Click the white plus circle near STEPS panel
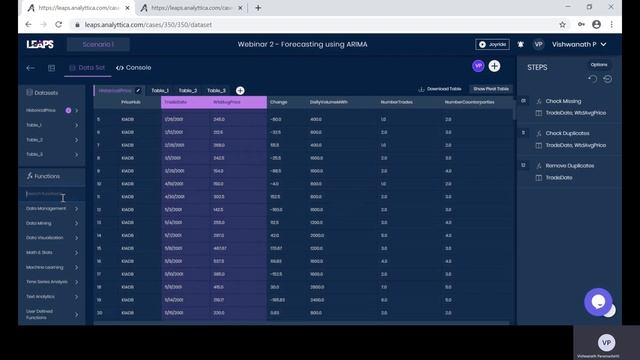Screen dimensions: 640x360 (x=494, y=66)
